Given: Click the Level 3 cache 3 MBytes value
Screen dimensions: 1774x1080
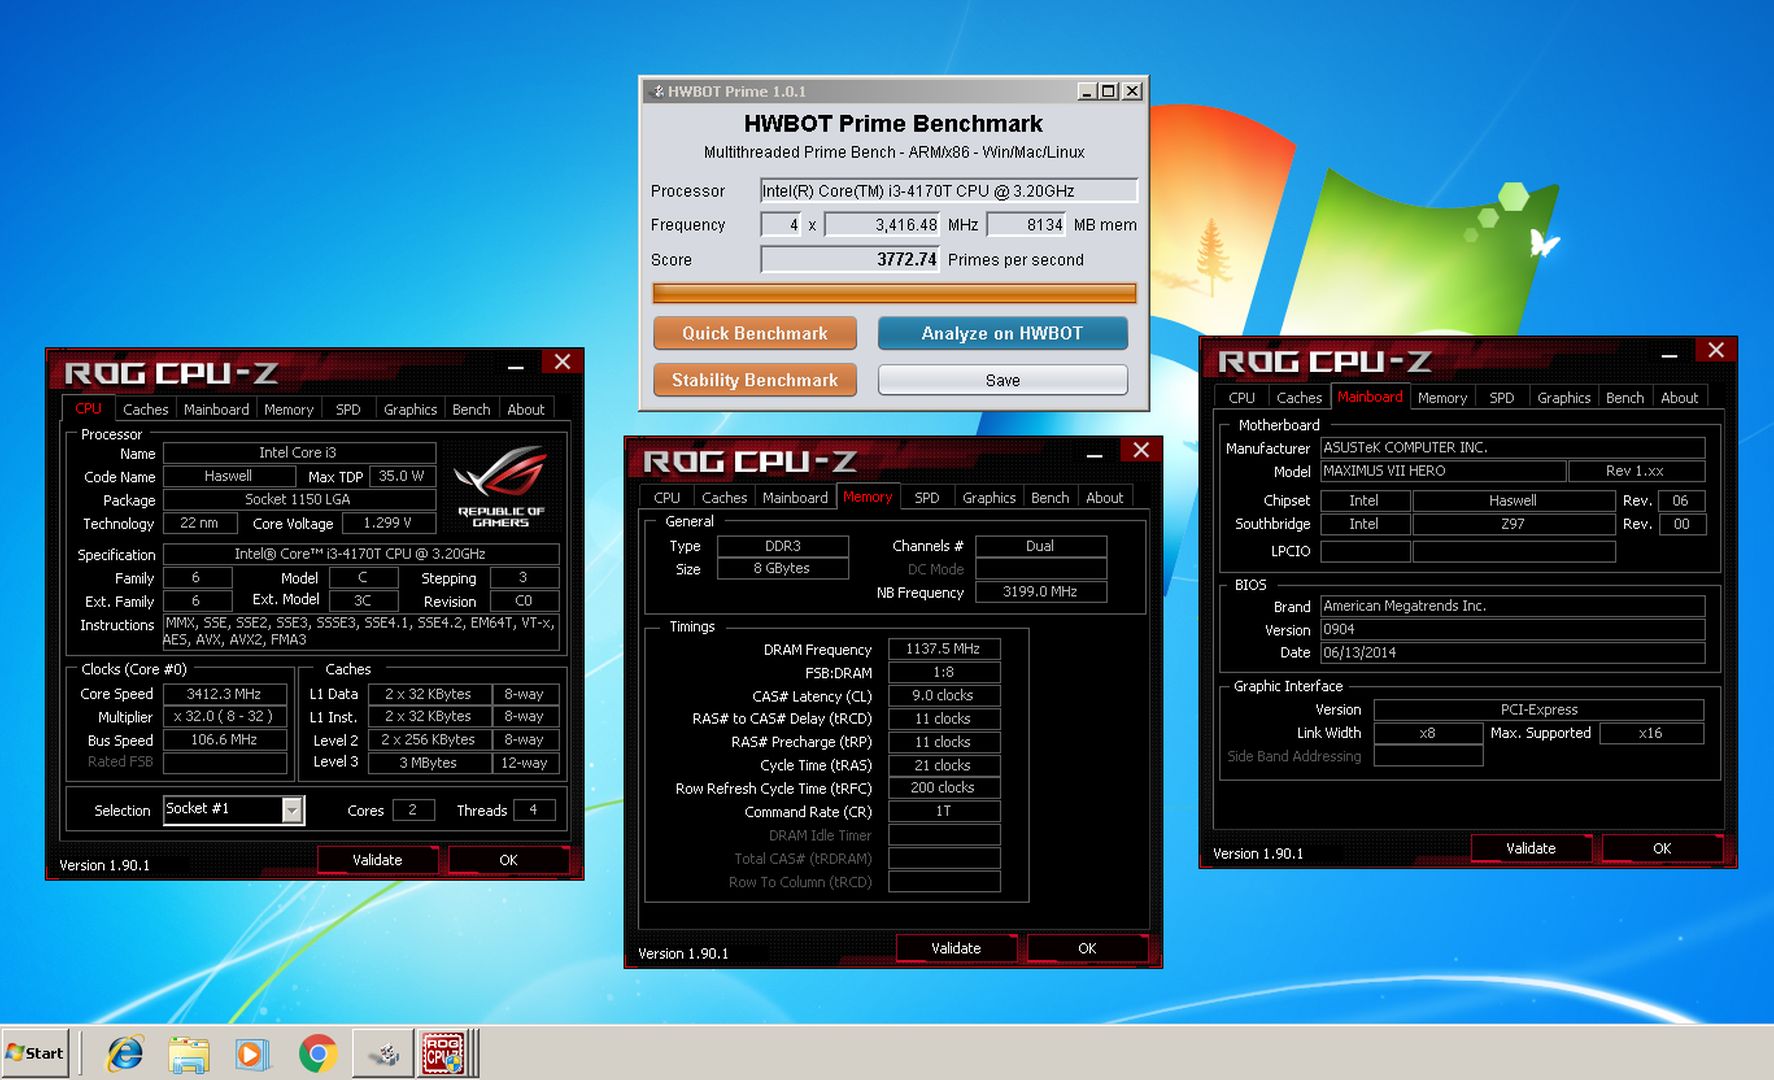Looking at the screenshot, I should coord(428,763).
